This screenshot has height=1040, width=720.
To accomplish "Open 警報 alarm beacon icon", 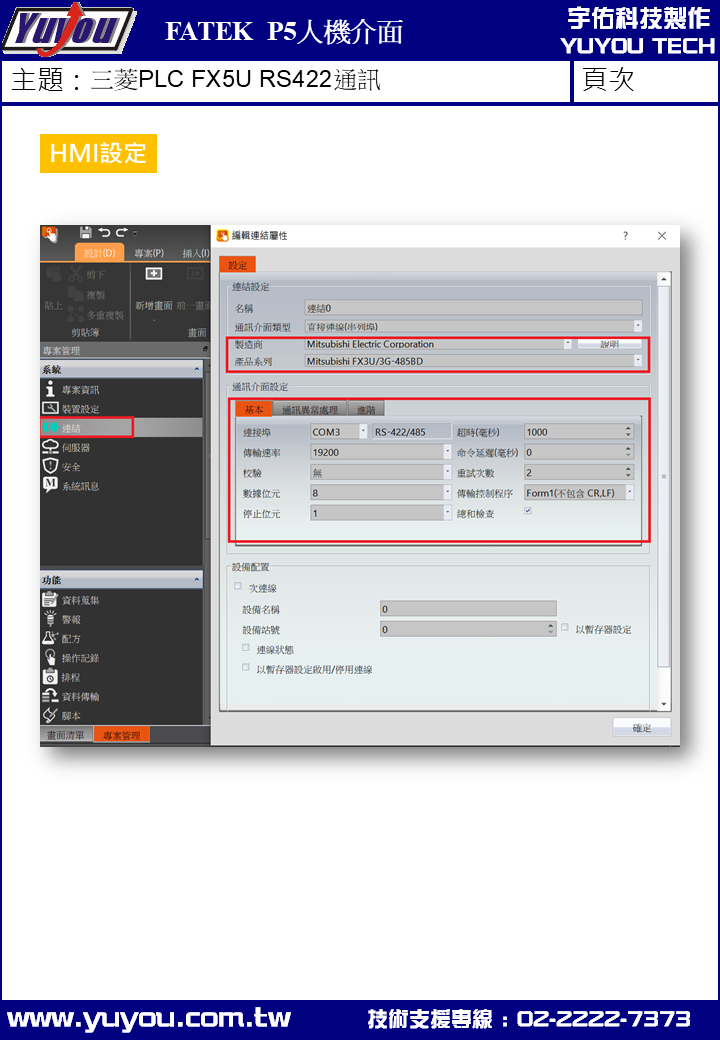I will coord(50,619).
